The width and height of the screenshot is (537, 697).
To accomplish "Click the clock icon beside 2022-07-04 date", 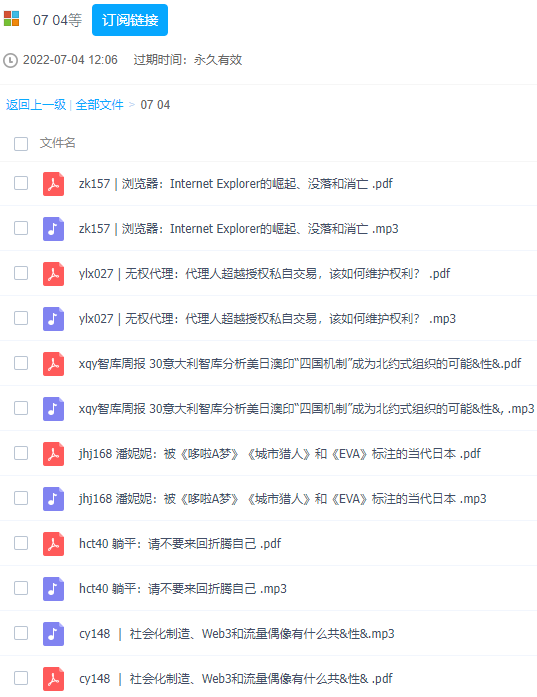I will coord(10,60).
